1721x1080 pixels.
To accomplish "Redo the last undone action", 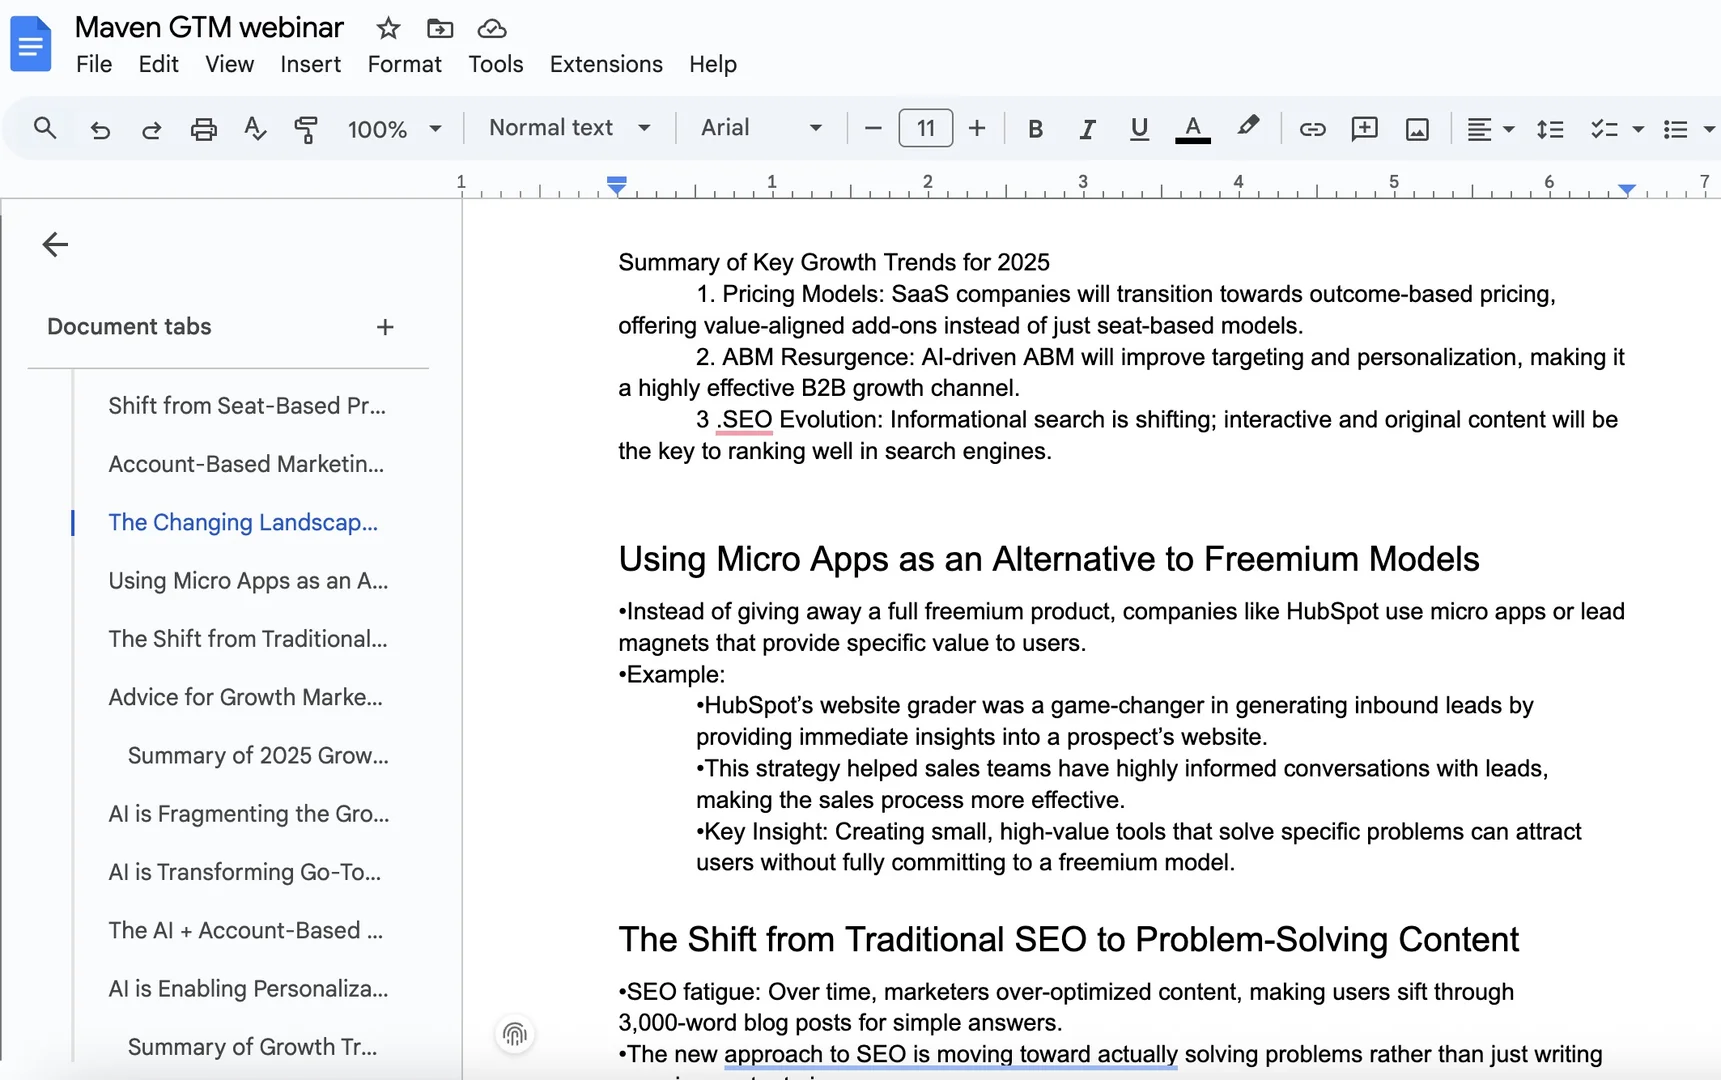I will pyautogui.click(x=151, y=129).
